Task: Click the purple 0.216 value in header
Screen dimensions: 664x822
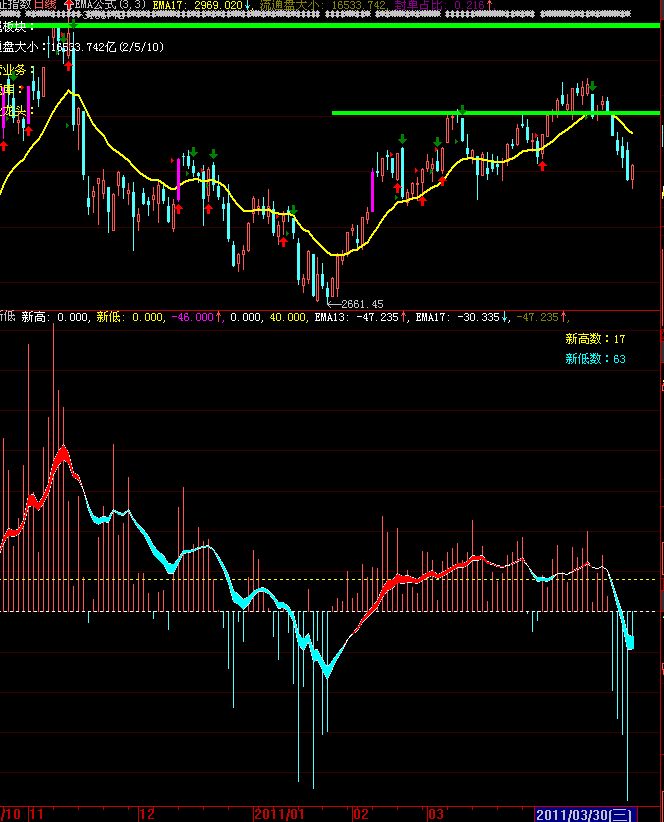Action: click(469, 5)
